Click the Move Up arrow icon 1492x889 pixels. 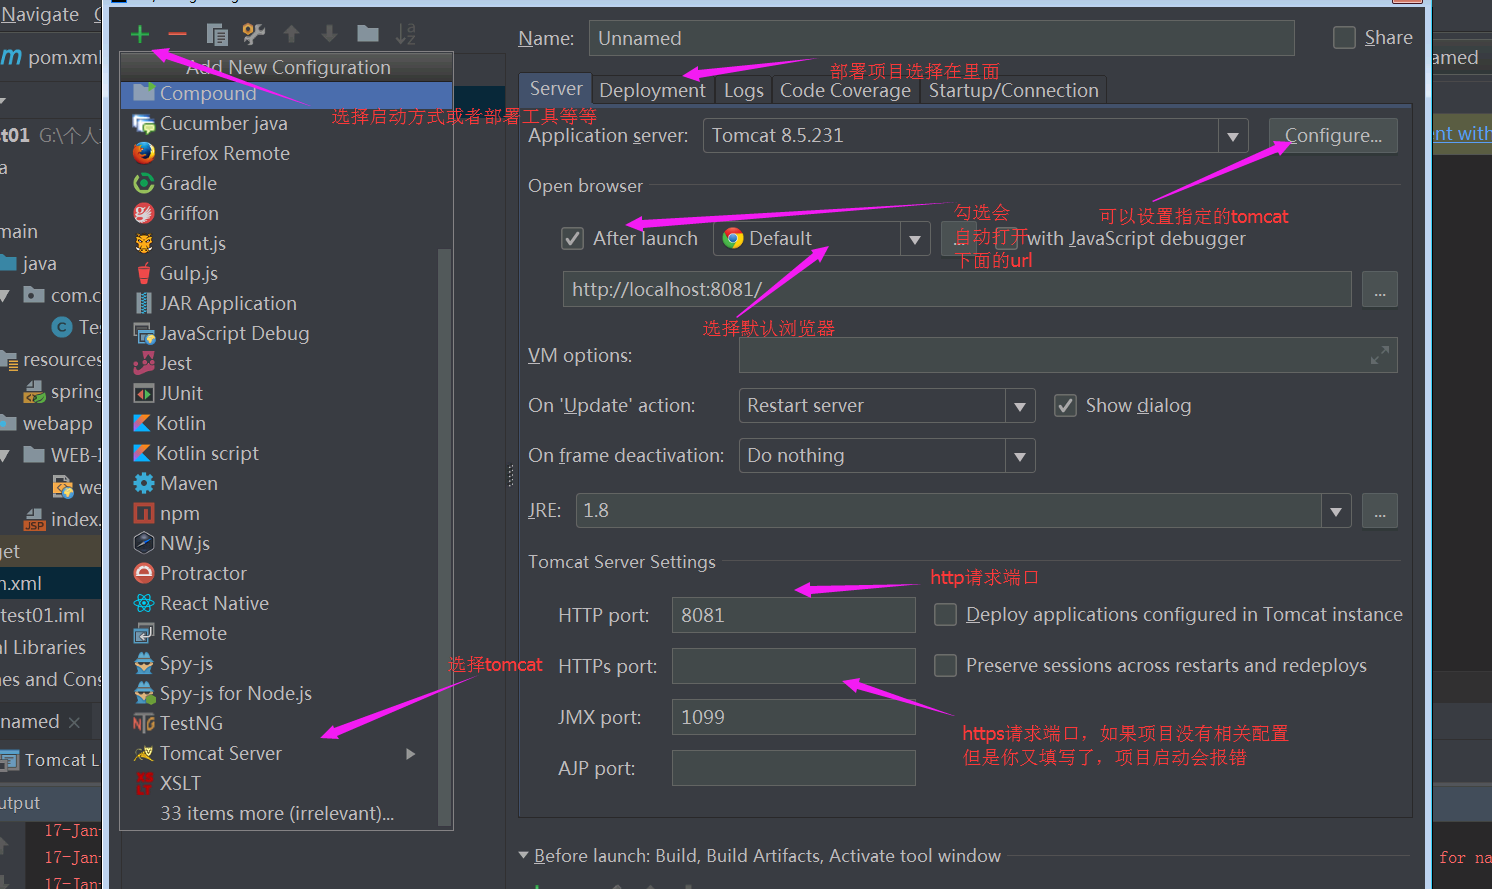291,34
